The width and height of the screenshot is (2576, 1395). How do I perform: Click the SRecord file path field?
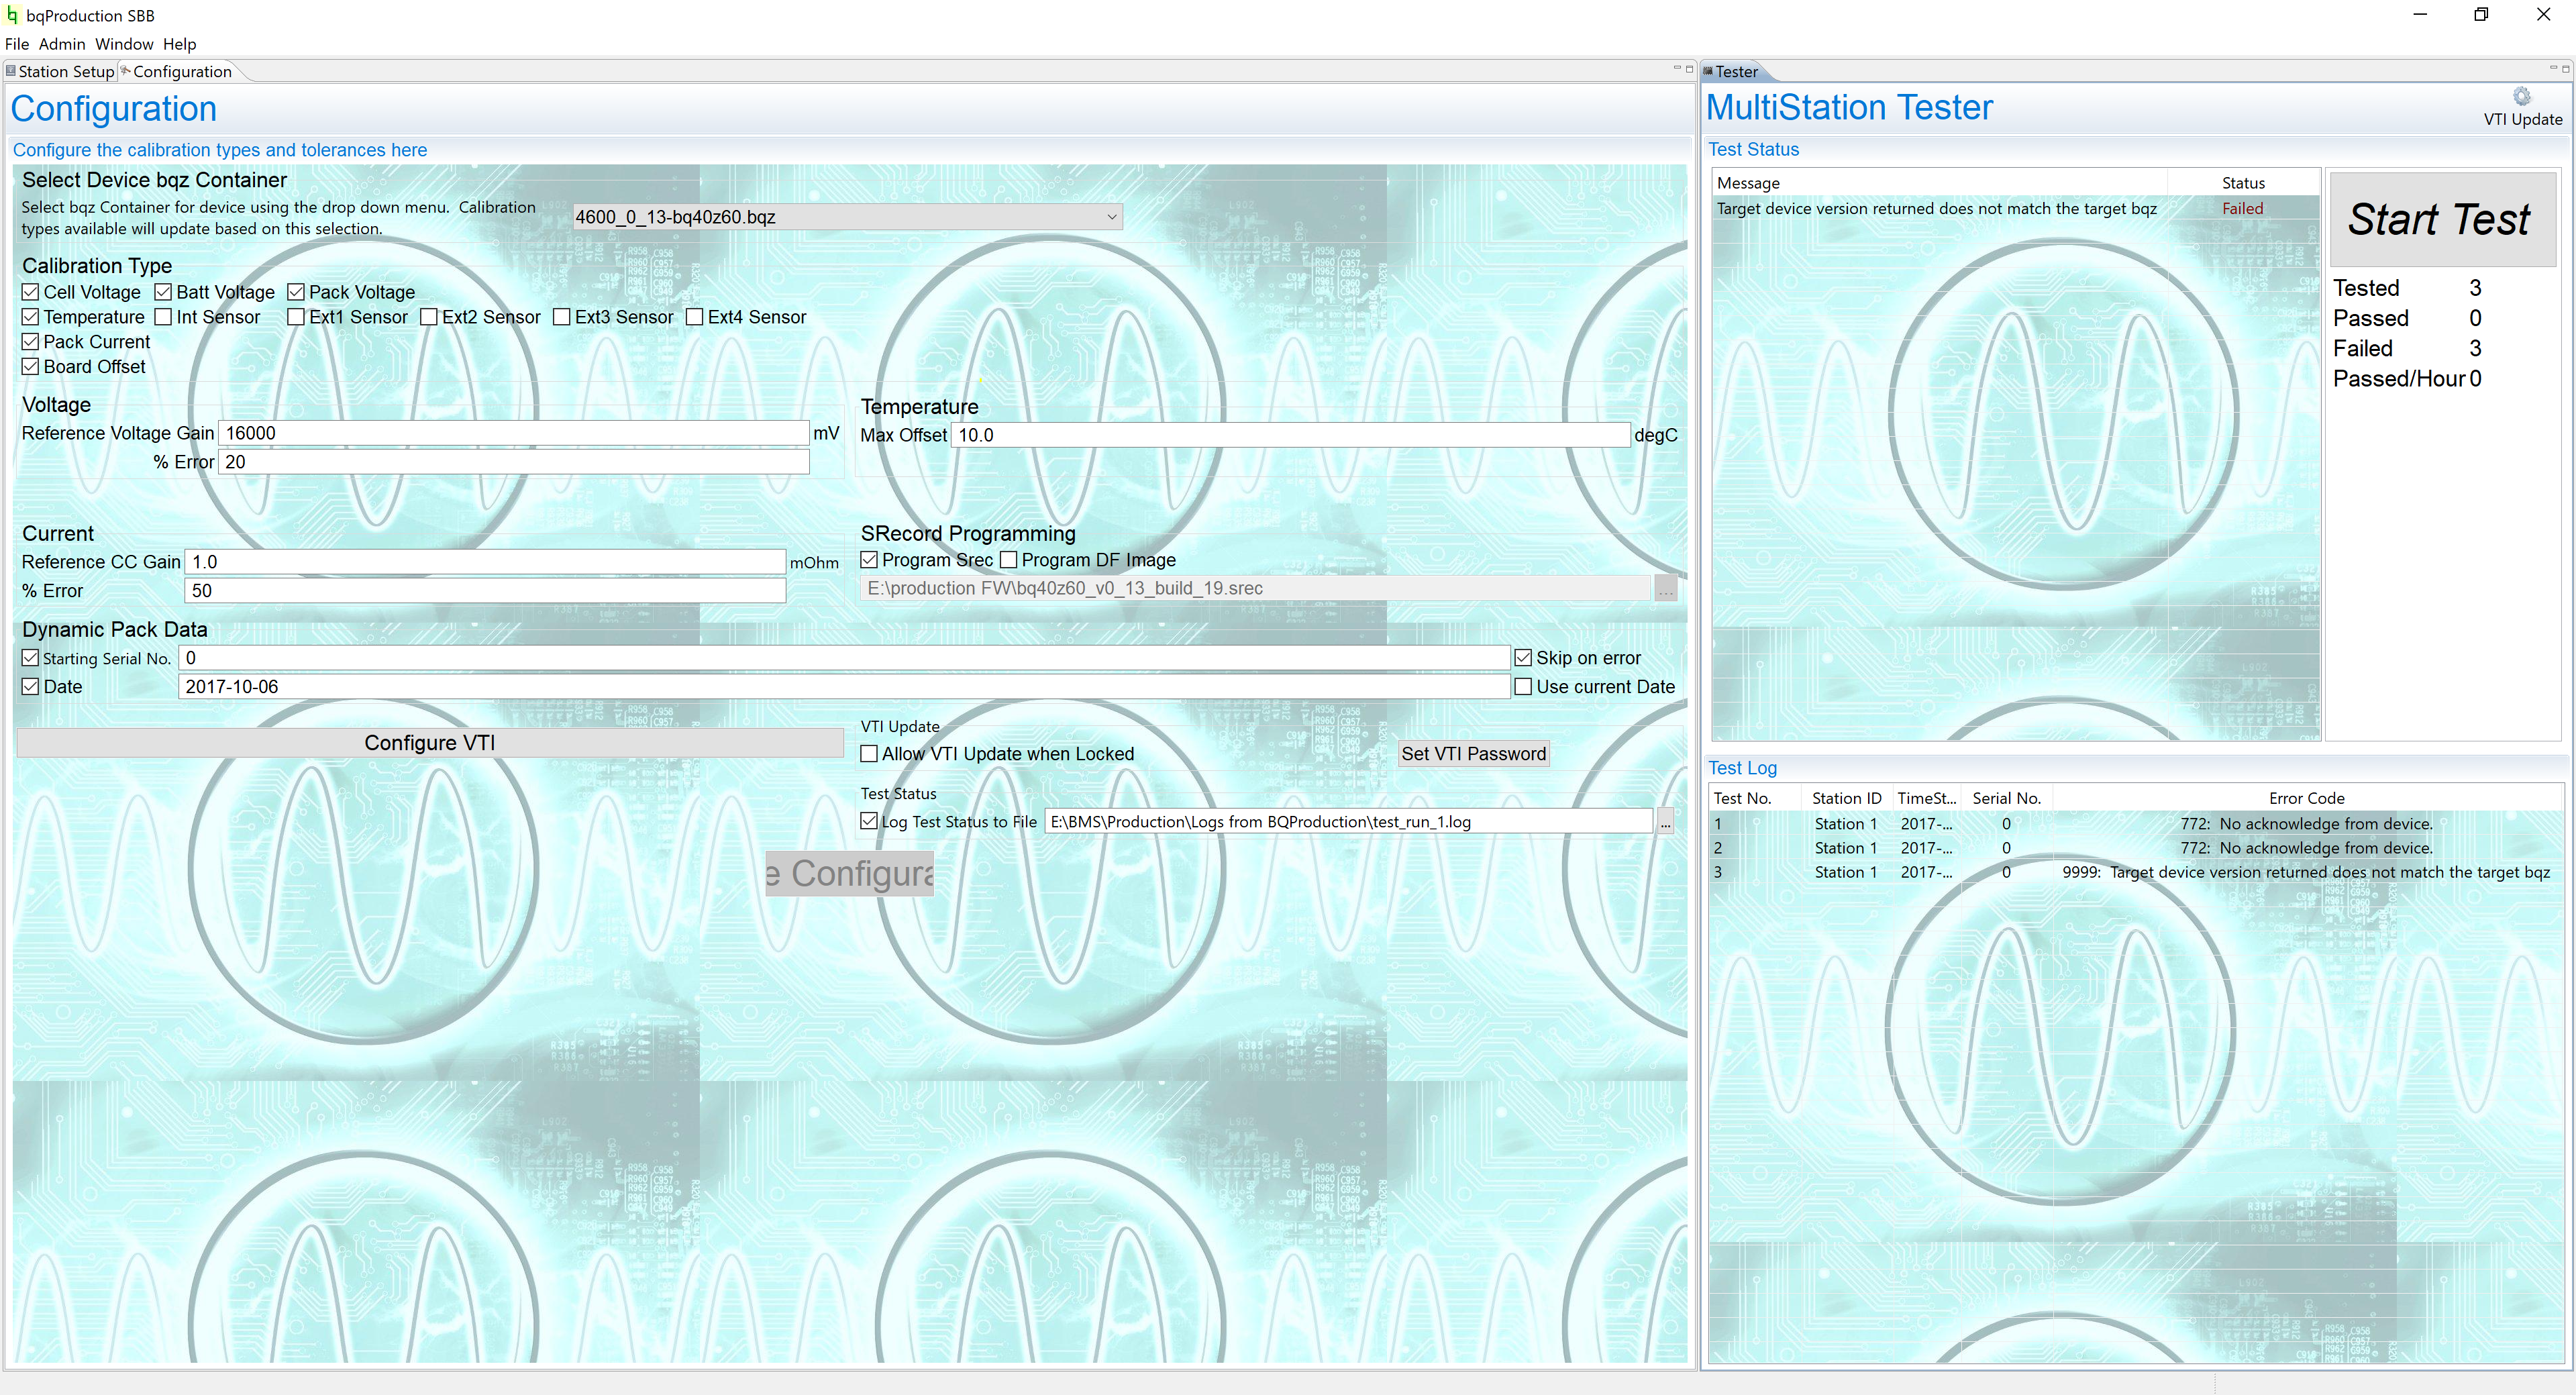(x=1256, y=589)
